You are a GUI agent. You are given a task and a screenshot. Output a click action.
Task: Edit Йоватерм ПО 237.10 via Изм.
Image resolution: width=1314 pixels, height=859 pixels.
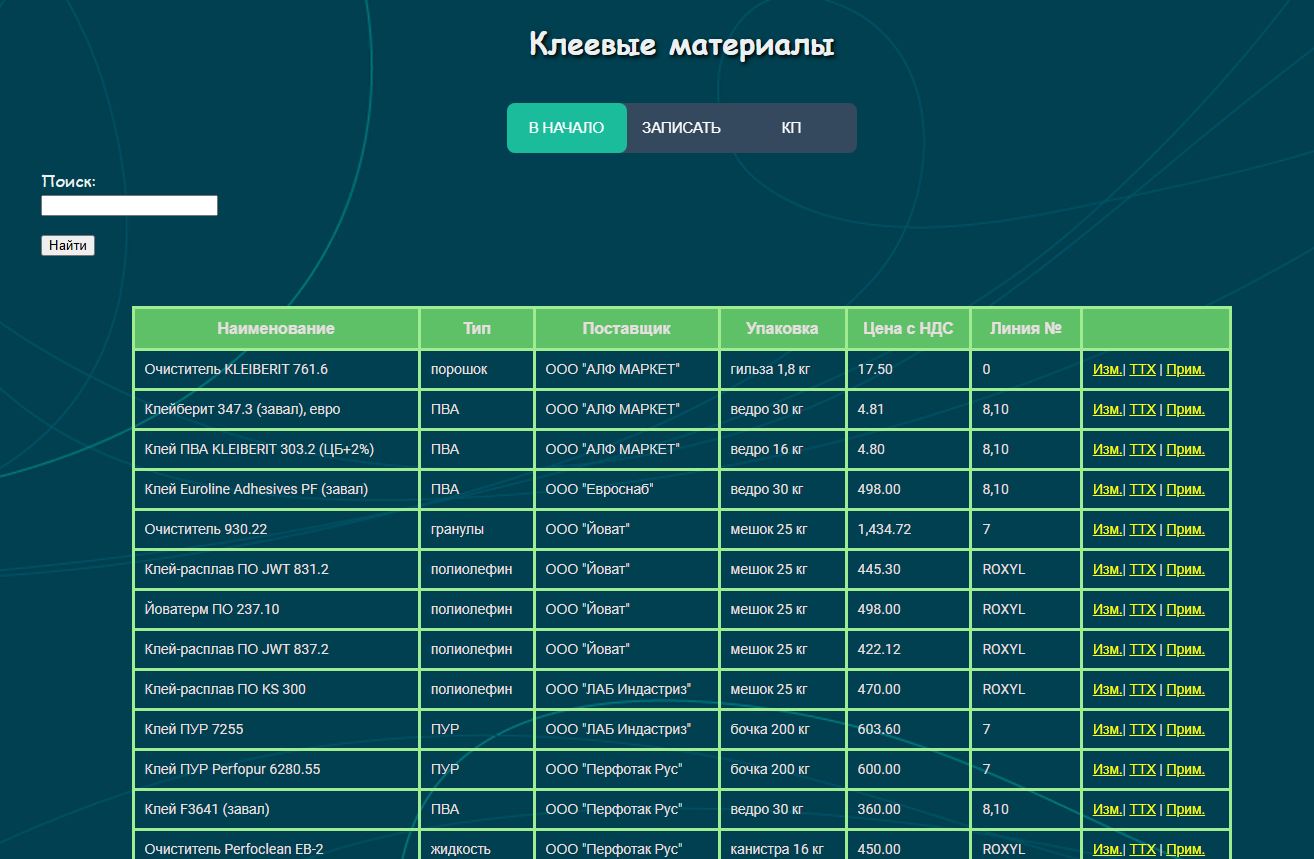(1107, 609)
